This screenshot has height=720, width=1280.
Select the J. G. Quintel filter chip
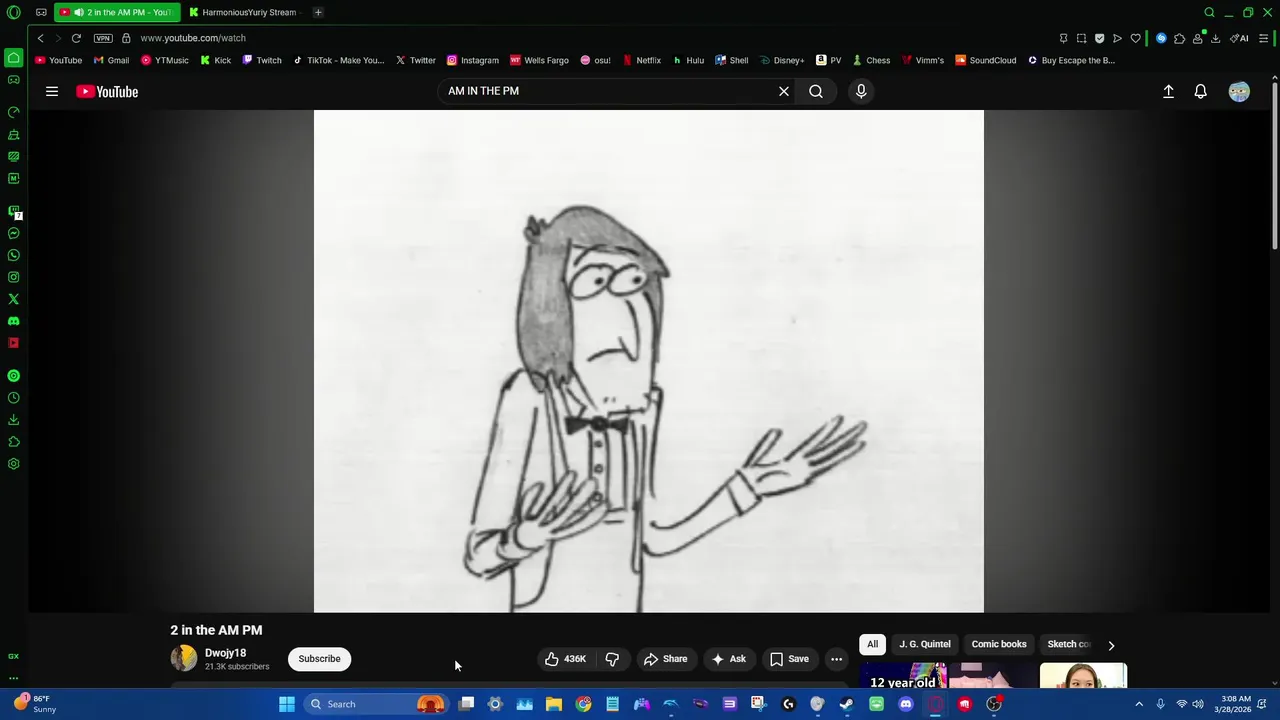click(925, 644)
